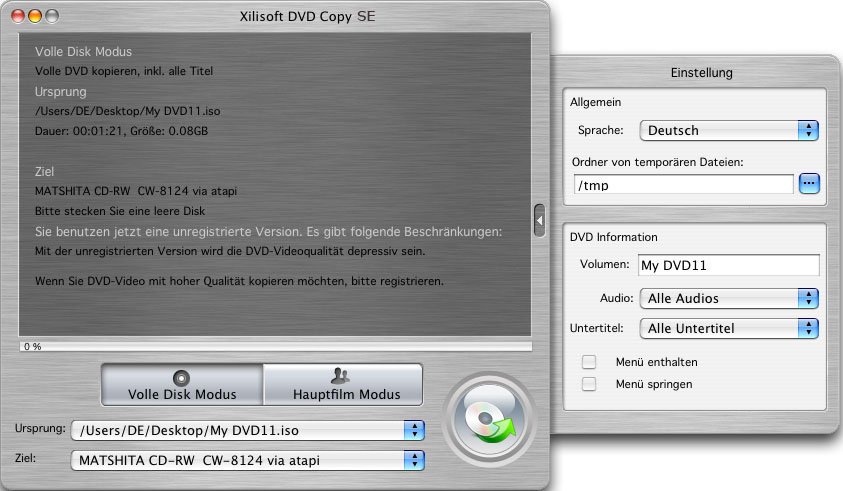Image resolution: width=843 pixels, height=491 pixels.
Task: Click the unregistrierte Version warning line
Action: click(x=268, y=232)
